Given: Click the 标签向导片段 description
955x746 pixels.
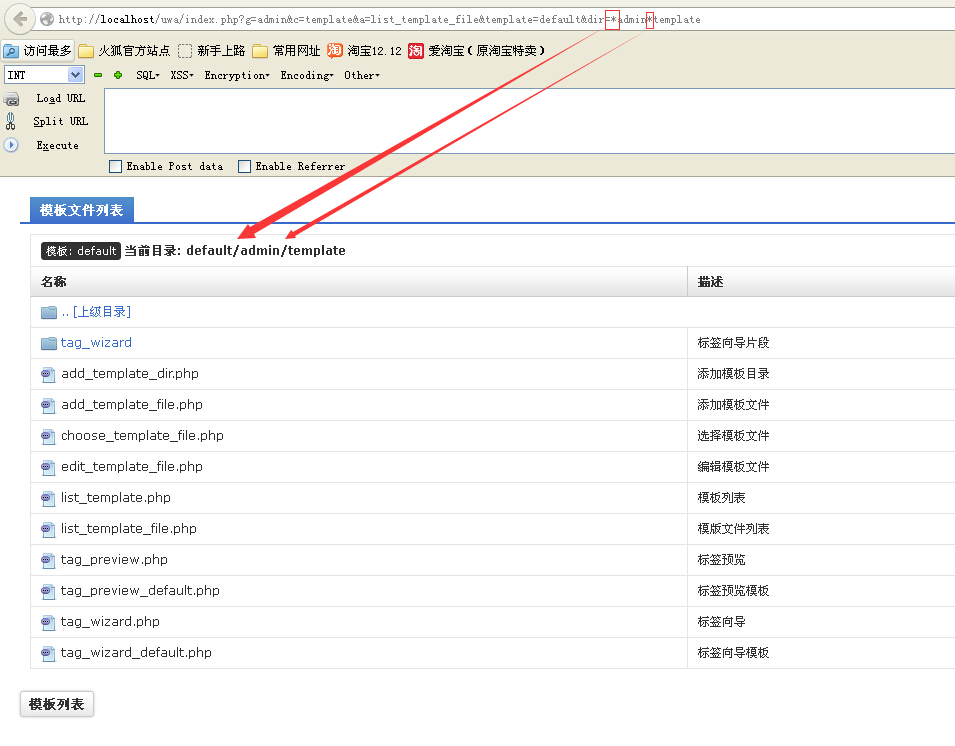Looking at the screenshot, I should [733, 343].
